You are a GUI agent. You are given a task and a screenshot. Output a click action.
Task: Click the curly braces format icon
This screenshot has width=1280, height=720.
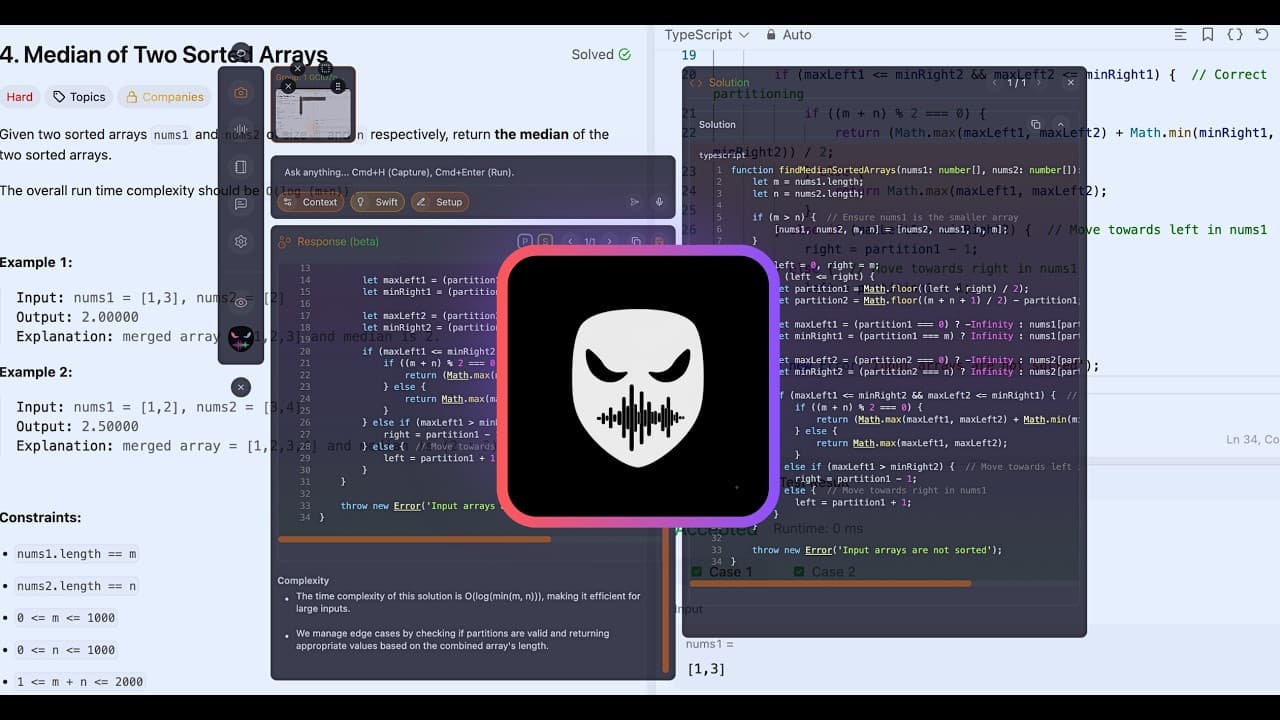[x=1235, y=35]
